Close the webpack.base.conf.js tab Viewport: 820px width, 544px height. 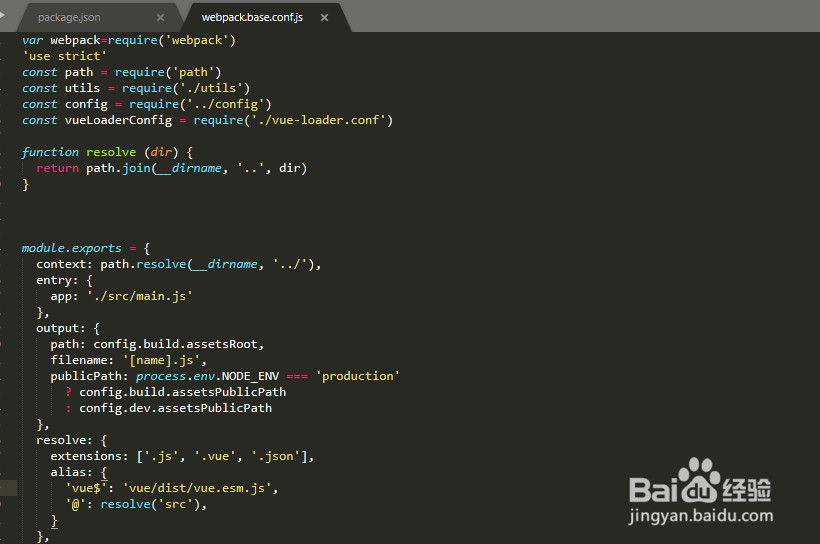click(x=324, y=18)
